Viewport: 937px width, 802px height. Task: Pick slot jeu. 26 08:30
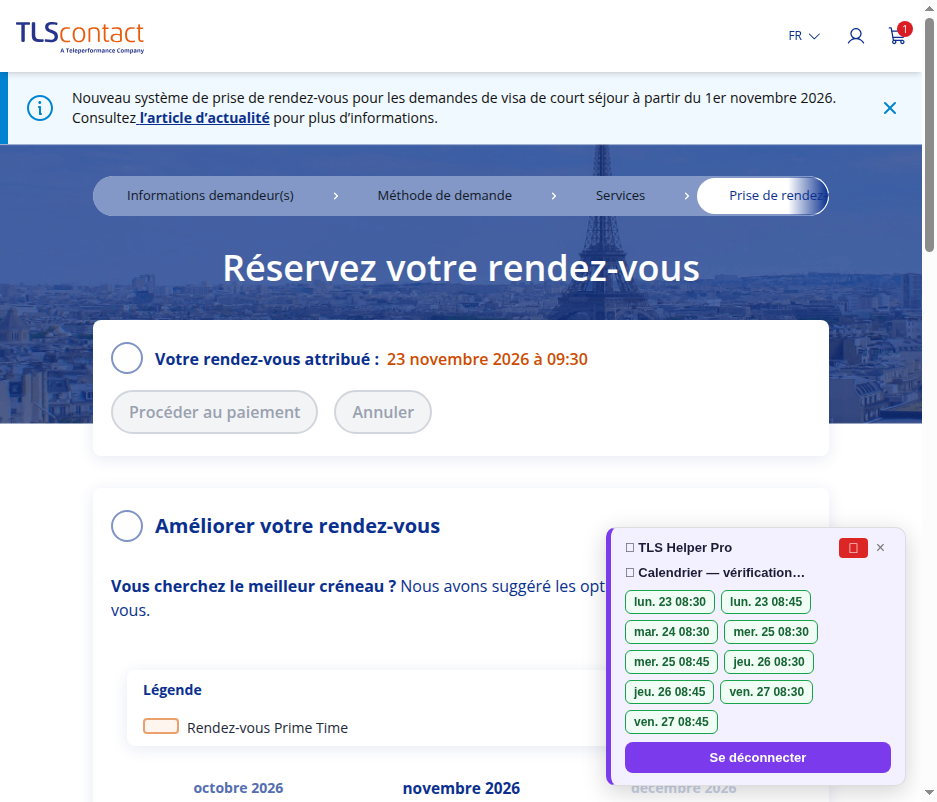point(769,662)
